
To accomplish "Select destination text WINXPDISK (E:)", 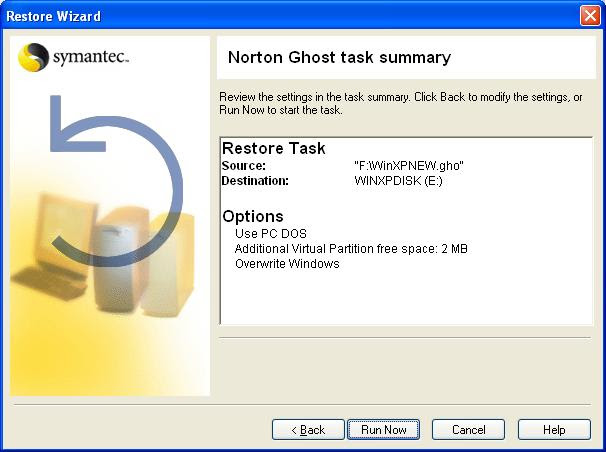I will click(x=398, y=180).
